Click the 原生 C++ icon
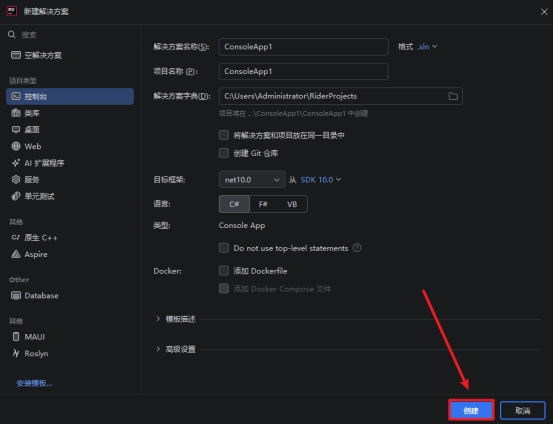 pyautogui.click(x=16, y=237)
